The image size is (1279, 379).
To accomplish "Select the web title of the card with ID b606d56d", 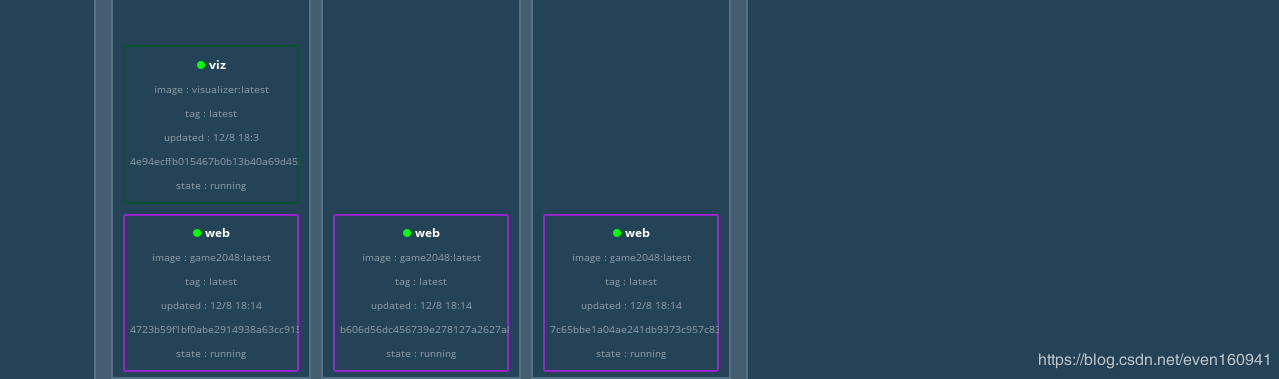I will pos(427,233).
